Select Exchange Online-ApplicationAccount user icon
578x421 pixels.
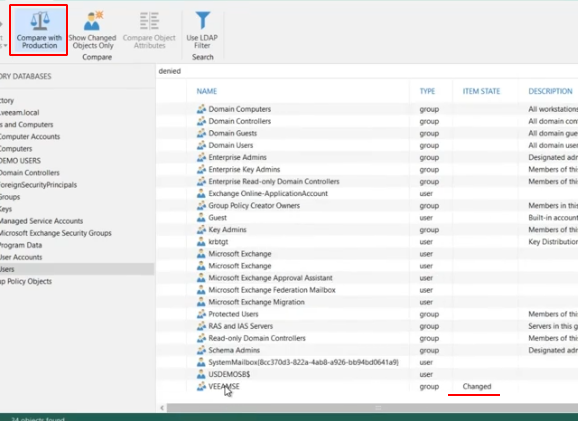click(x=201, y=194)
